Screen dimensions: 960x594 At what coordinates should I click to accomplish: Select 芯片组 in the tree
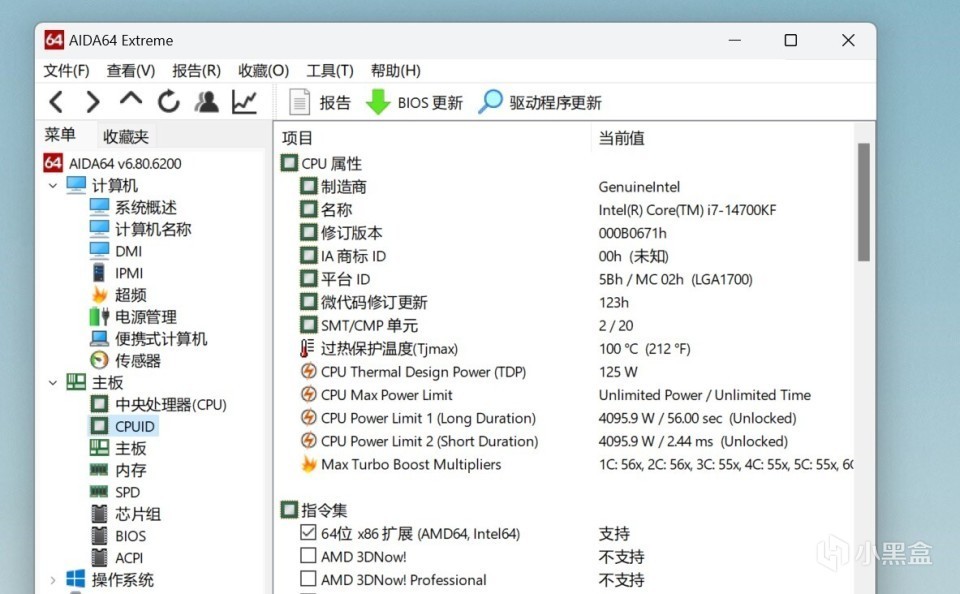[126, 514]
